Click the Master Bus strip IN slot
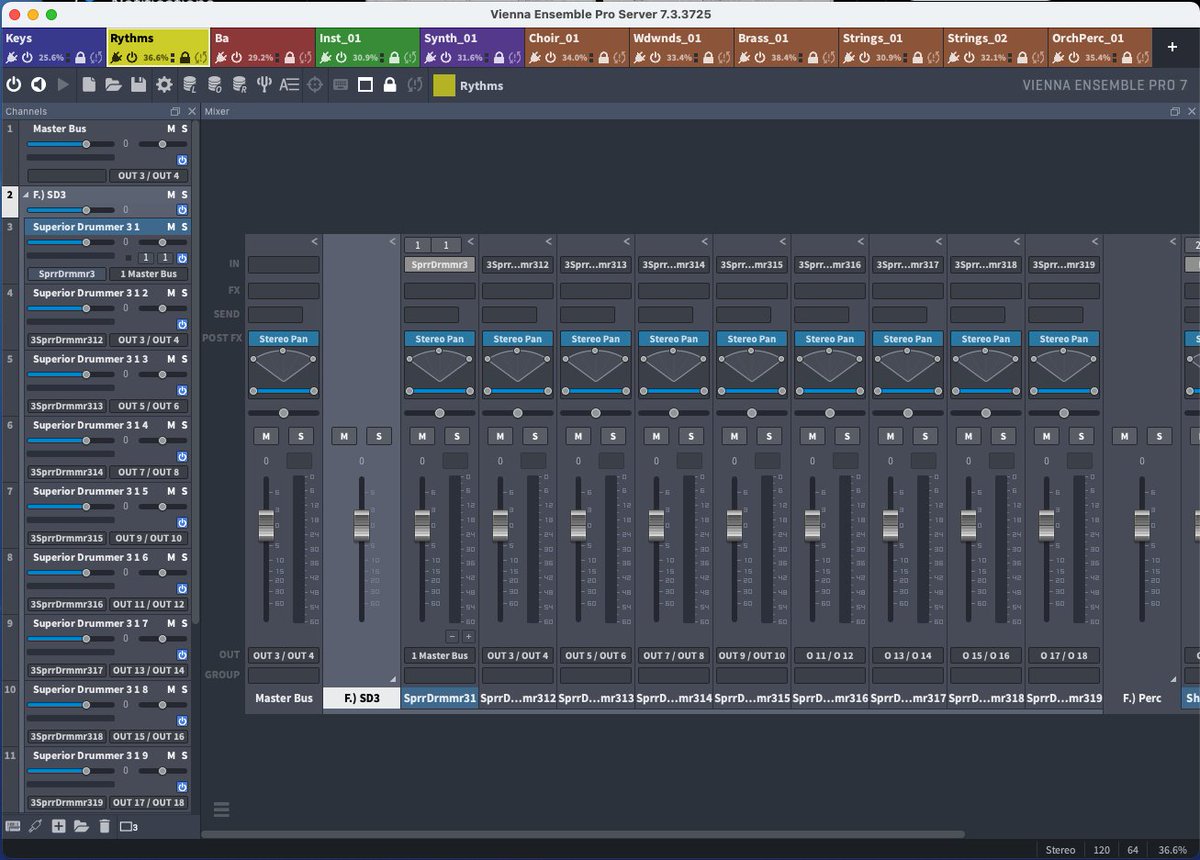The height and width of the screenshot is (860, 1200). coord(284,265)
